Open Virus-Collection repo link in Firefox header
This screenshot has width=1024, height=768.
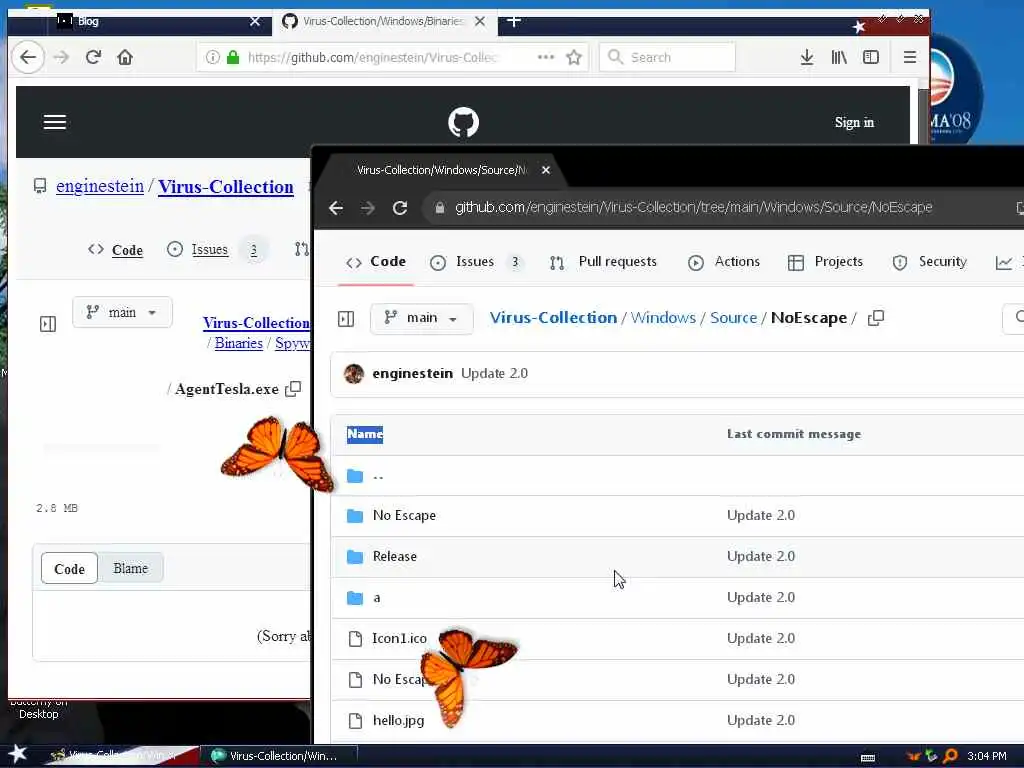226,187
